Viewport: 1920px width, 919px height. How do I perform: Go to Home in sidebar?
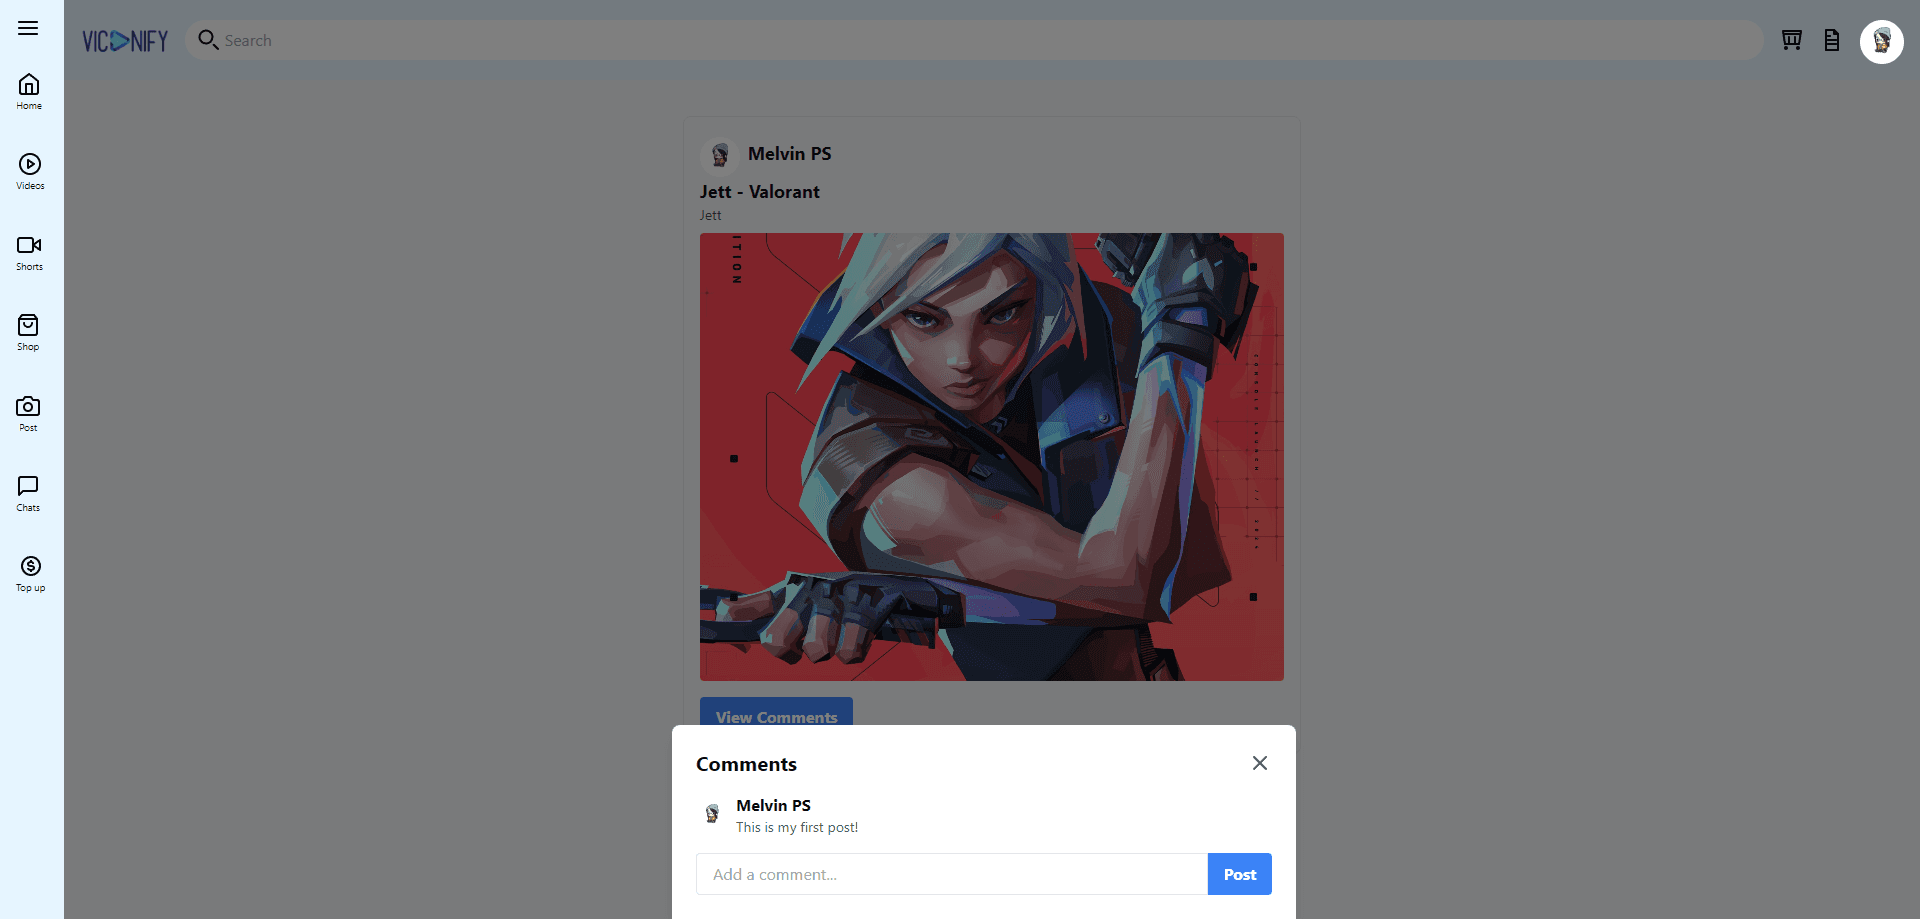[29, 91]
